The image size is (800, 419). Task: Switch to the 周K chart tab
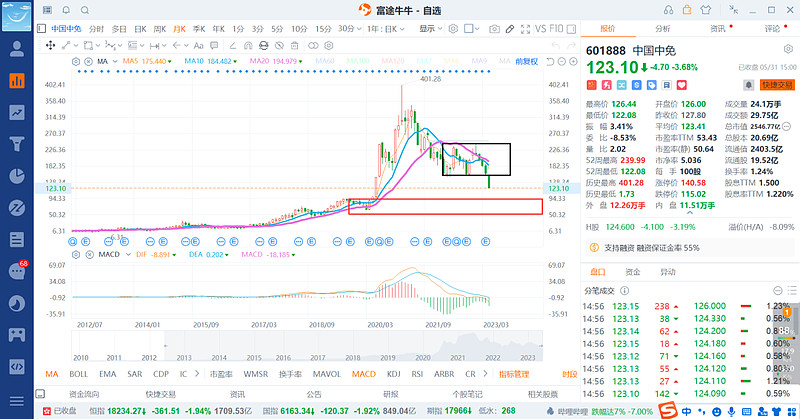point(160,29)
